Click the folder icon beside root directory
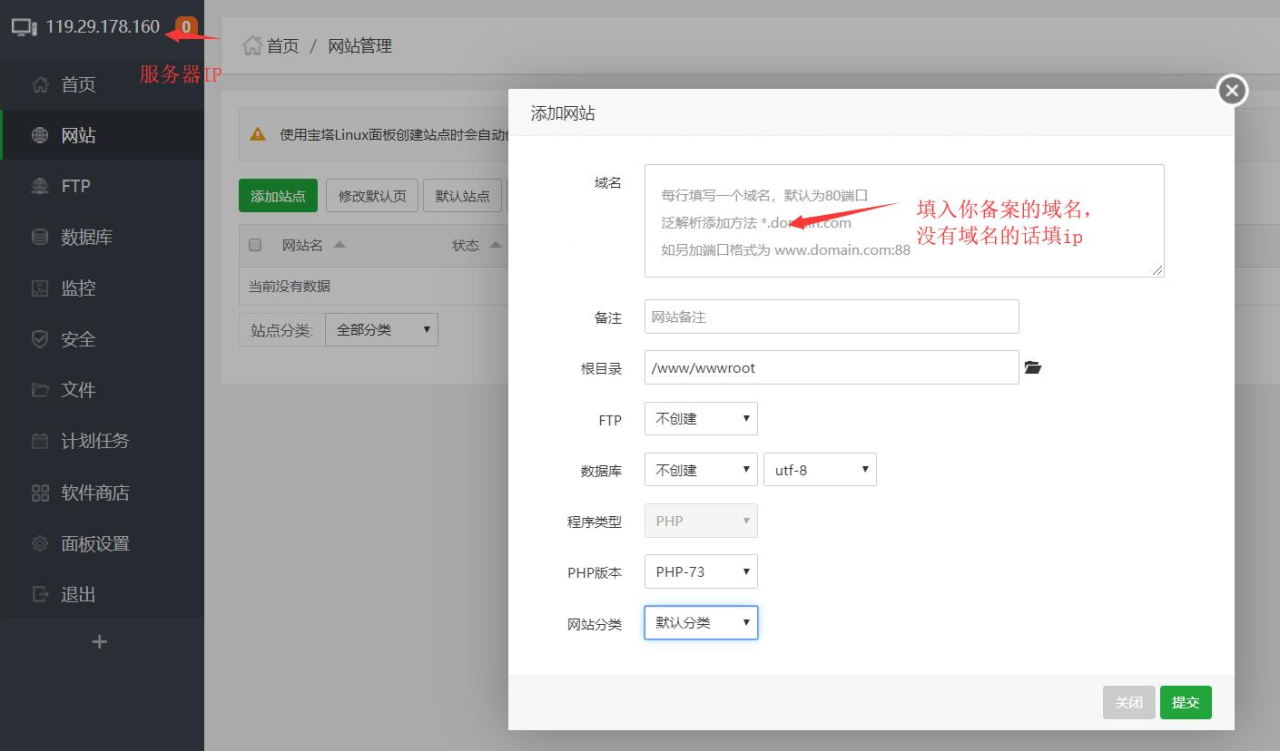Image resolution: width=1280 pixels, height=751 pixels. click(x=1033, y=368)
